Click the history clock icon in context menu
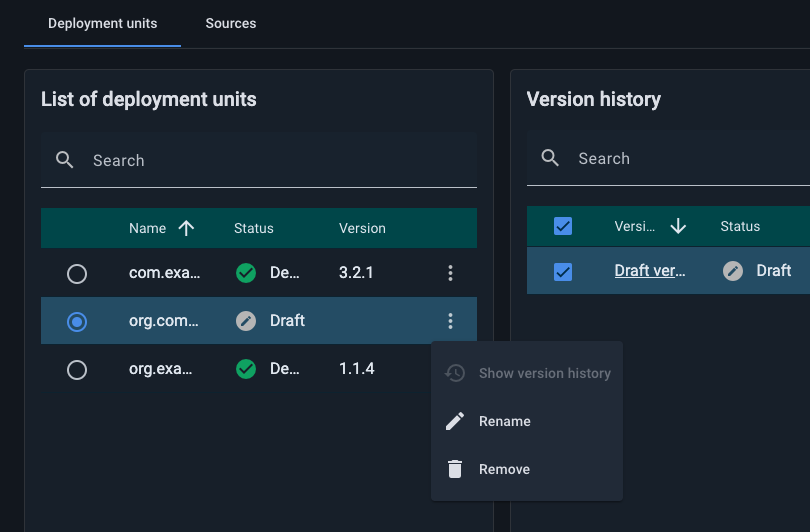Screen dimensions: 810x532 (x=455, y=373)
